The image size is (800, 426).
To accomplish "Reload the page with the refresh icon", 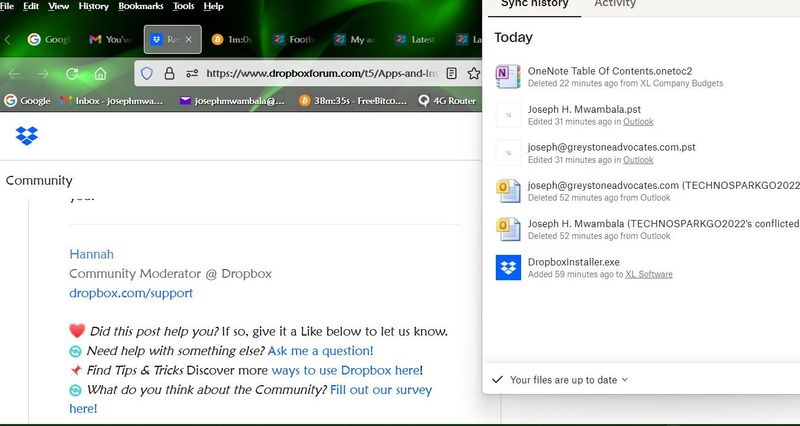I will coord(72,73).
